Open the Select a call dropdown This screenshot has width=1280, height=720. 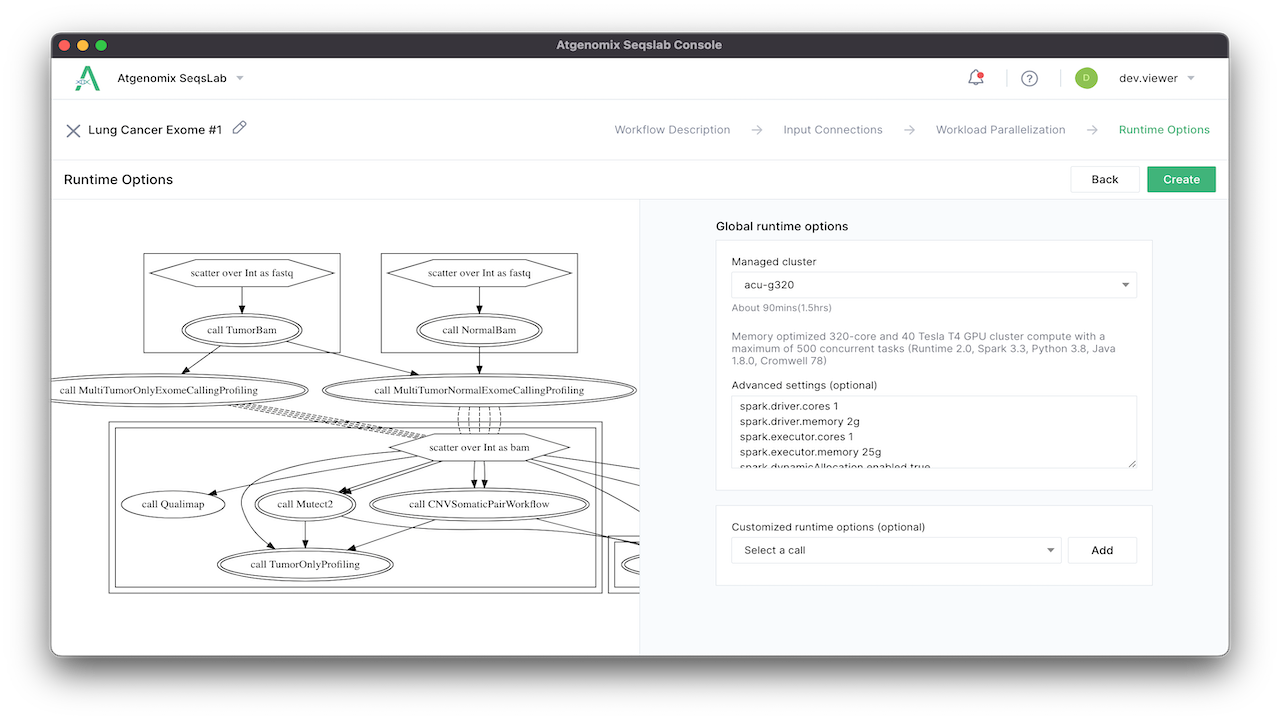tap(896, 550)
